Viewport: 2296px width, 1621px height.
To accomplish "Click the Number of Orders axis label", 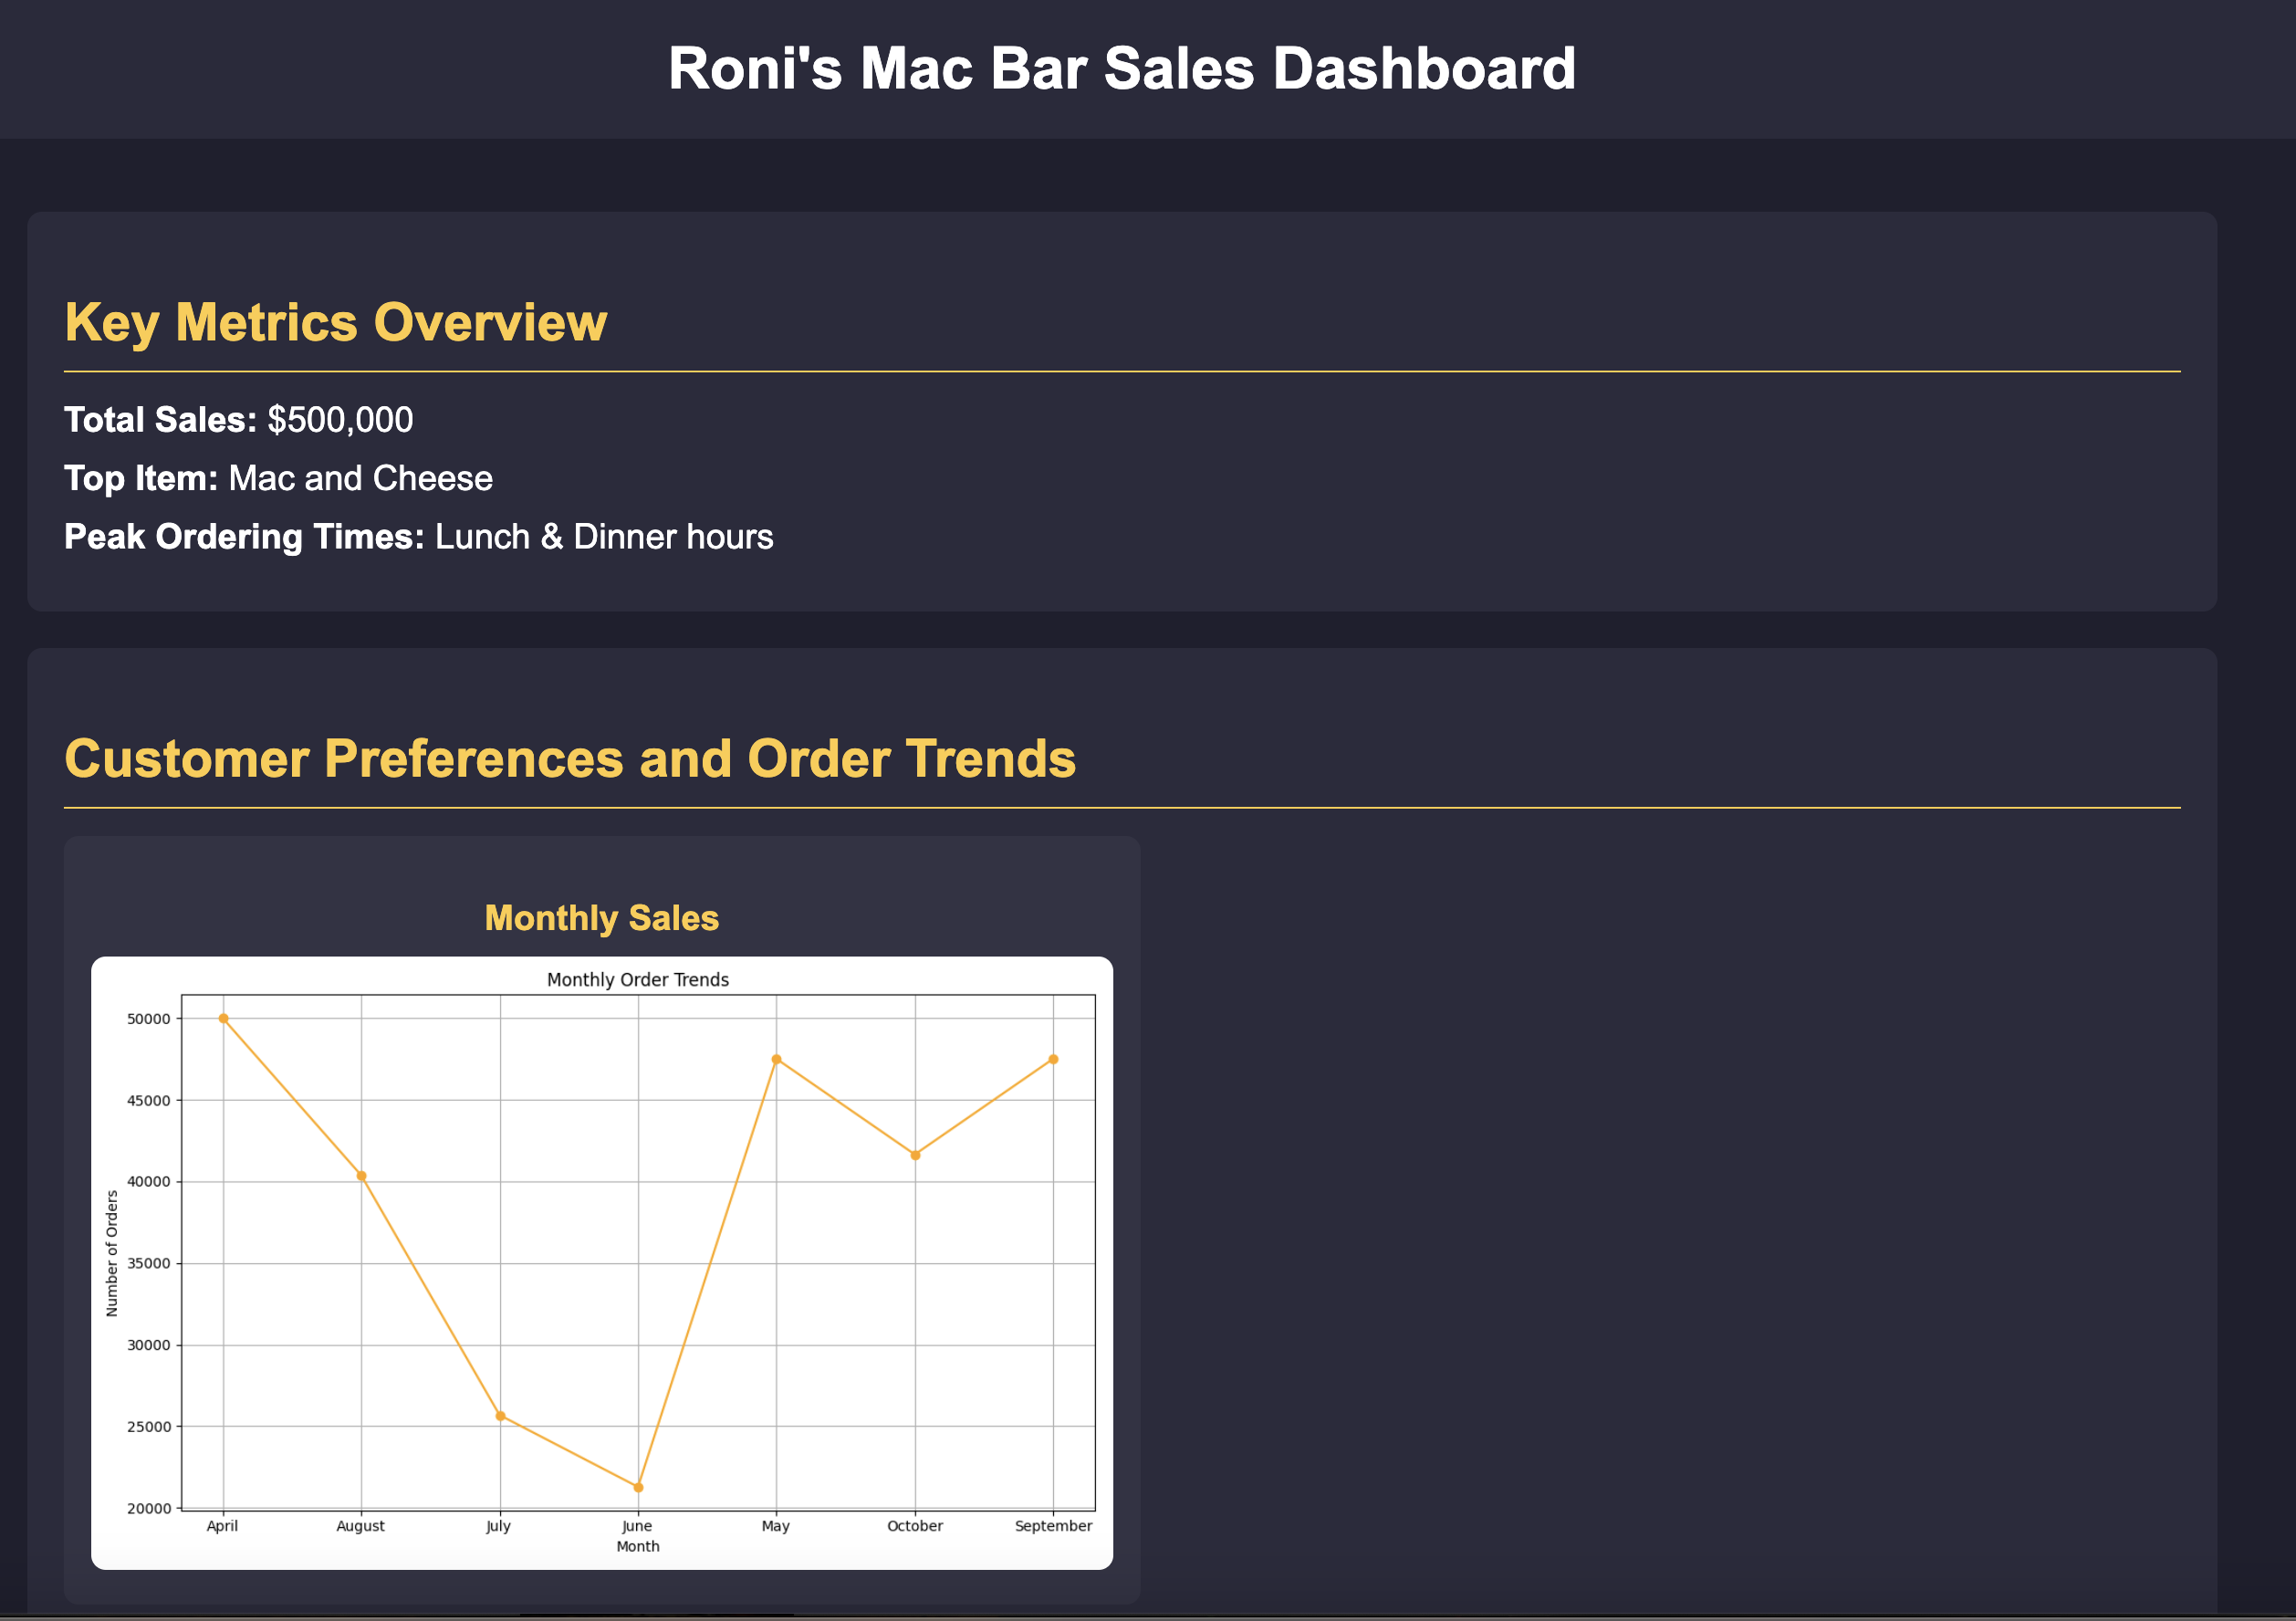I will tap(112, 1253).
